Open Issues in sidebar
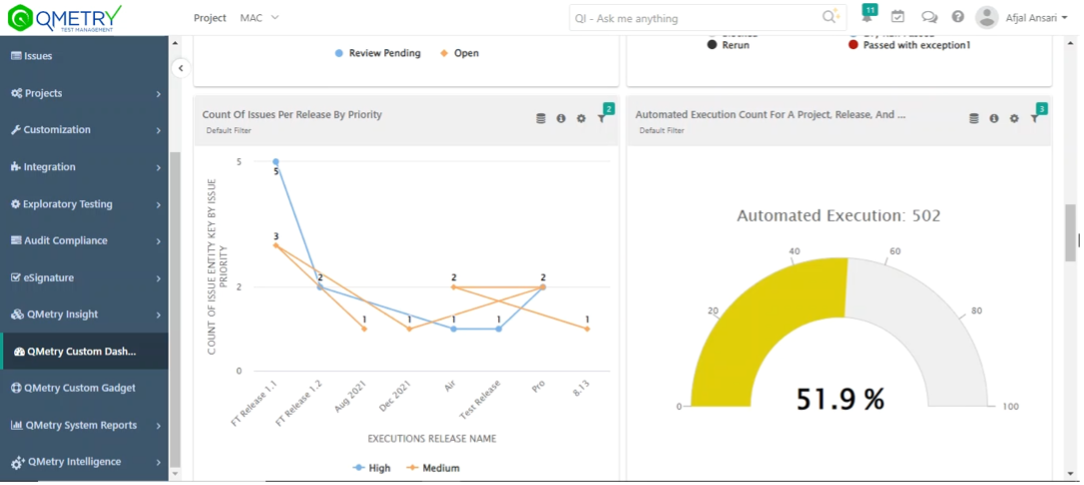1084x485 pixels. (x=84, y=56)
